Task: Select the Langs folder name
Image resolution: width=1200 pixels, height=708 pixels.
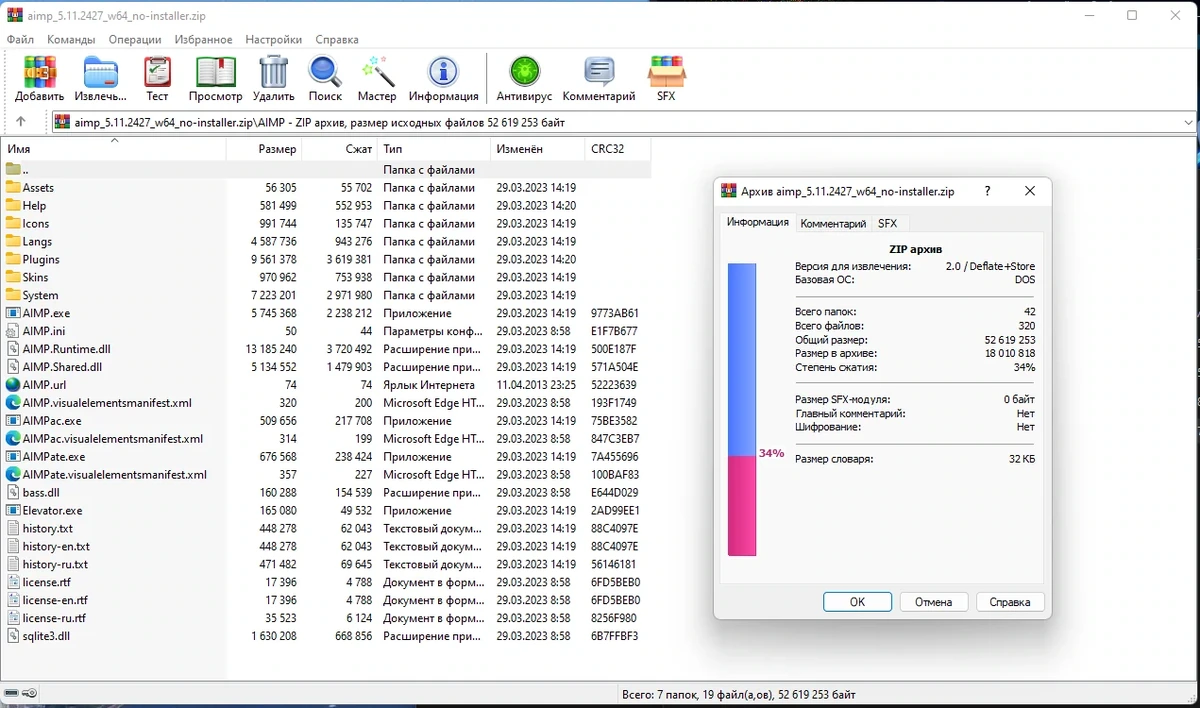Action: tap(37, 241)
